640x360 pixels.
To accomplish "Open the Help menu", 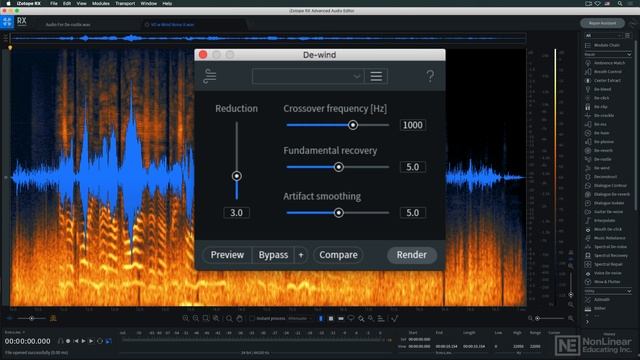I will pos(167,3).
